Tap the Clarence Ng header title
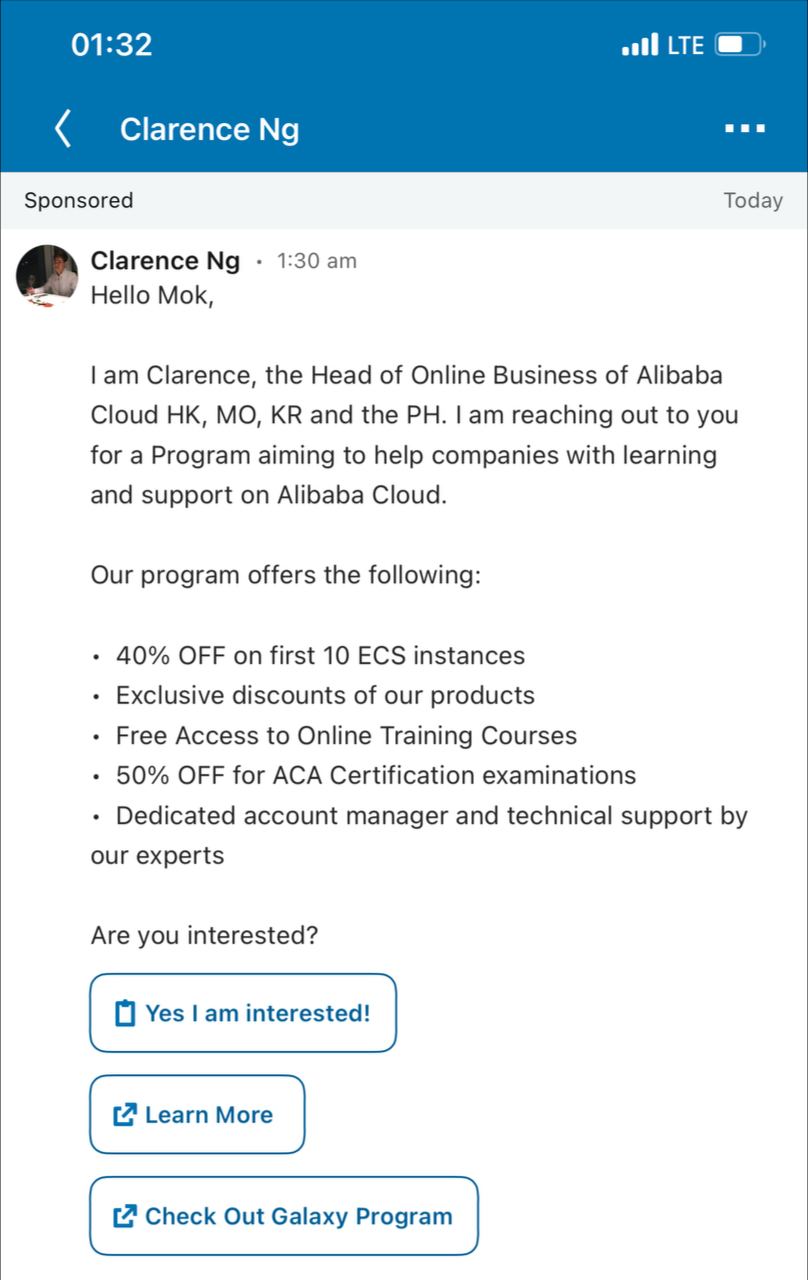Viewport: 808px width, 1280px height. 209,129
